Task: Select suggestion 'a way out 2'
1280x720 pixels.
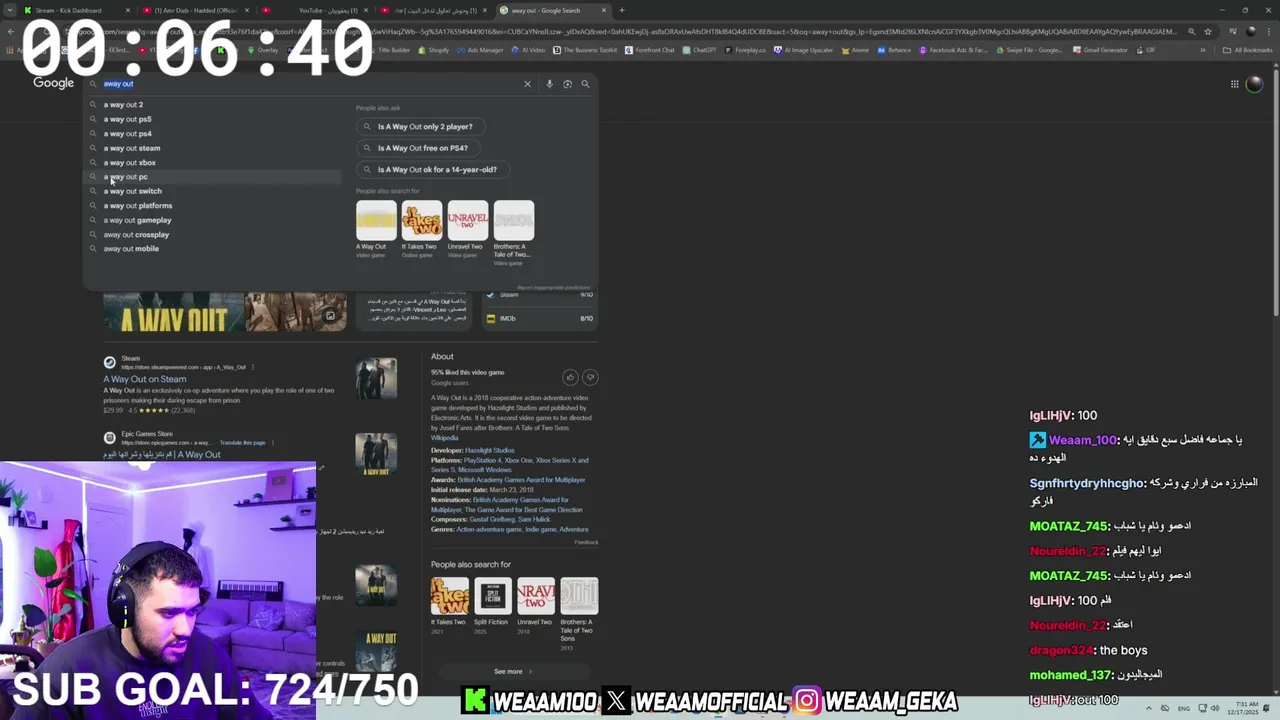Action: (212, 105)
